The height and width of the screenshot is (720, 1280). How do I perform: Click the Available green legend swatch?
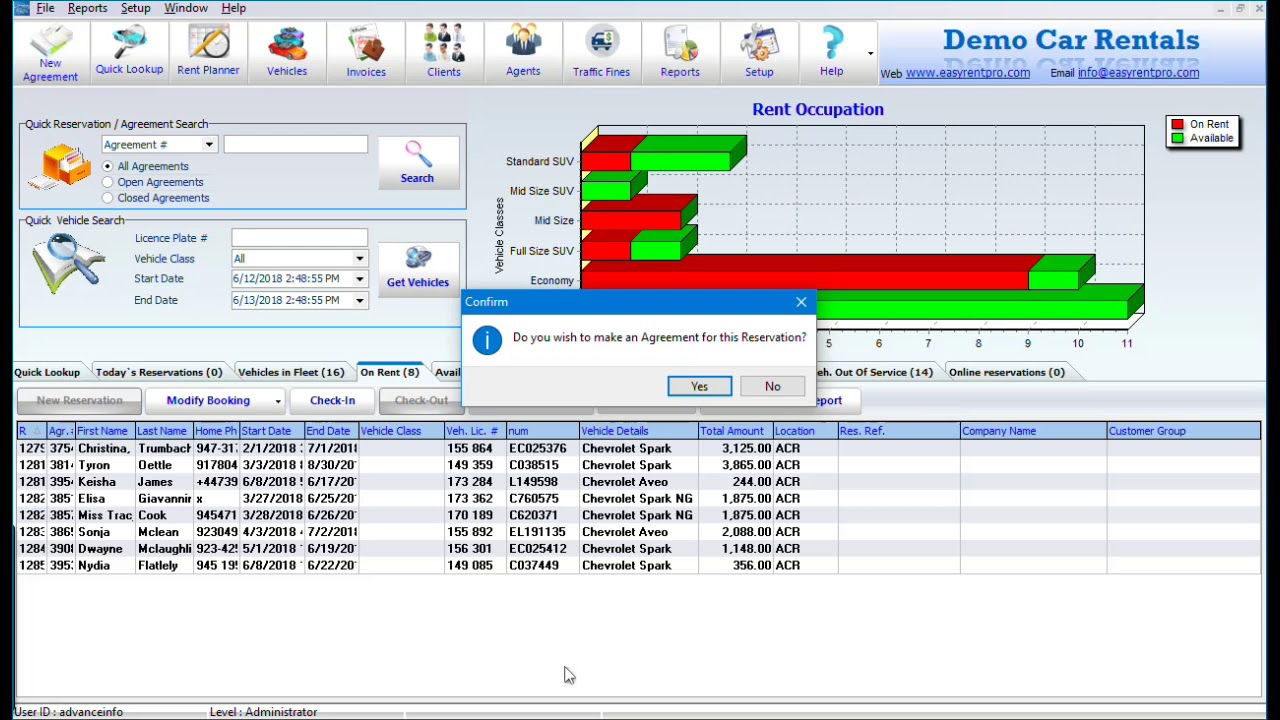pos(1177,138)
